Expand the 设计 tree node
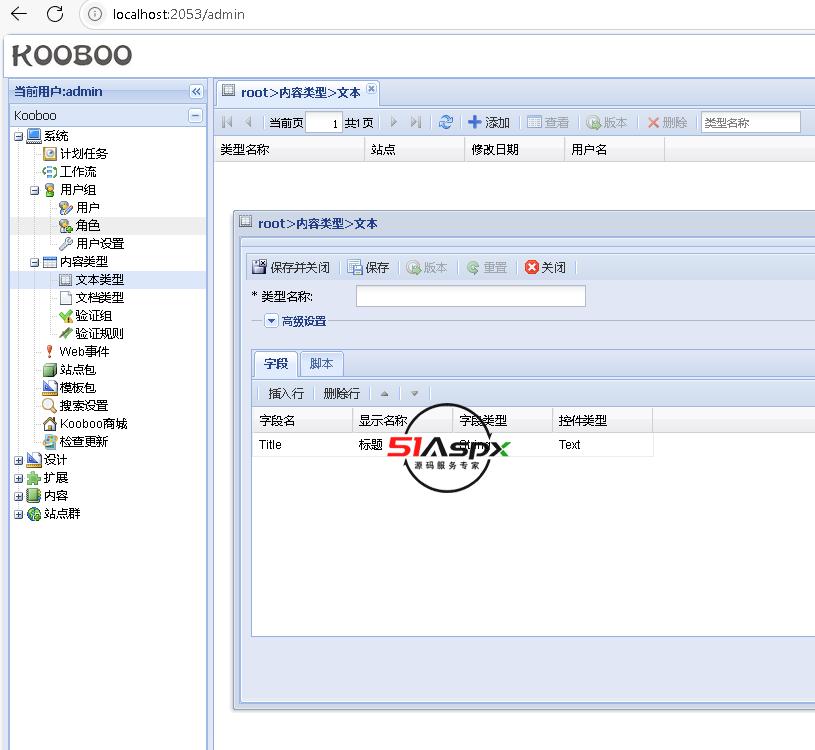Image resolution: width=815 pixels, height=750 pixels. (x=19, y=460)
